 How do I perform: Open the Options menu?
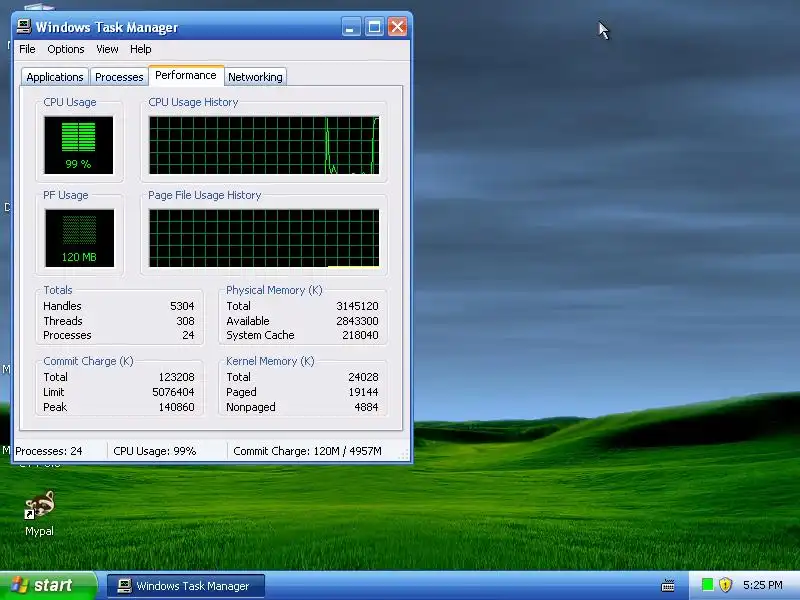click(66, 49)
